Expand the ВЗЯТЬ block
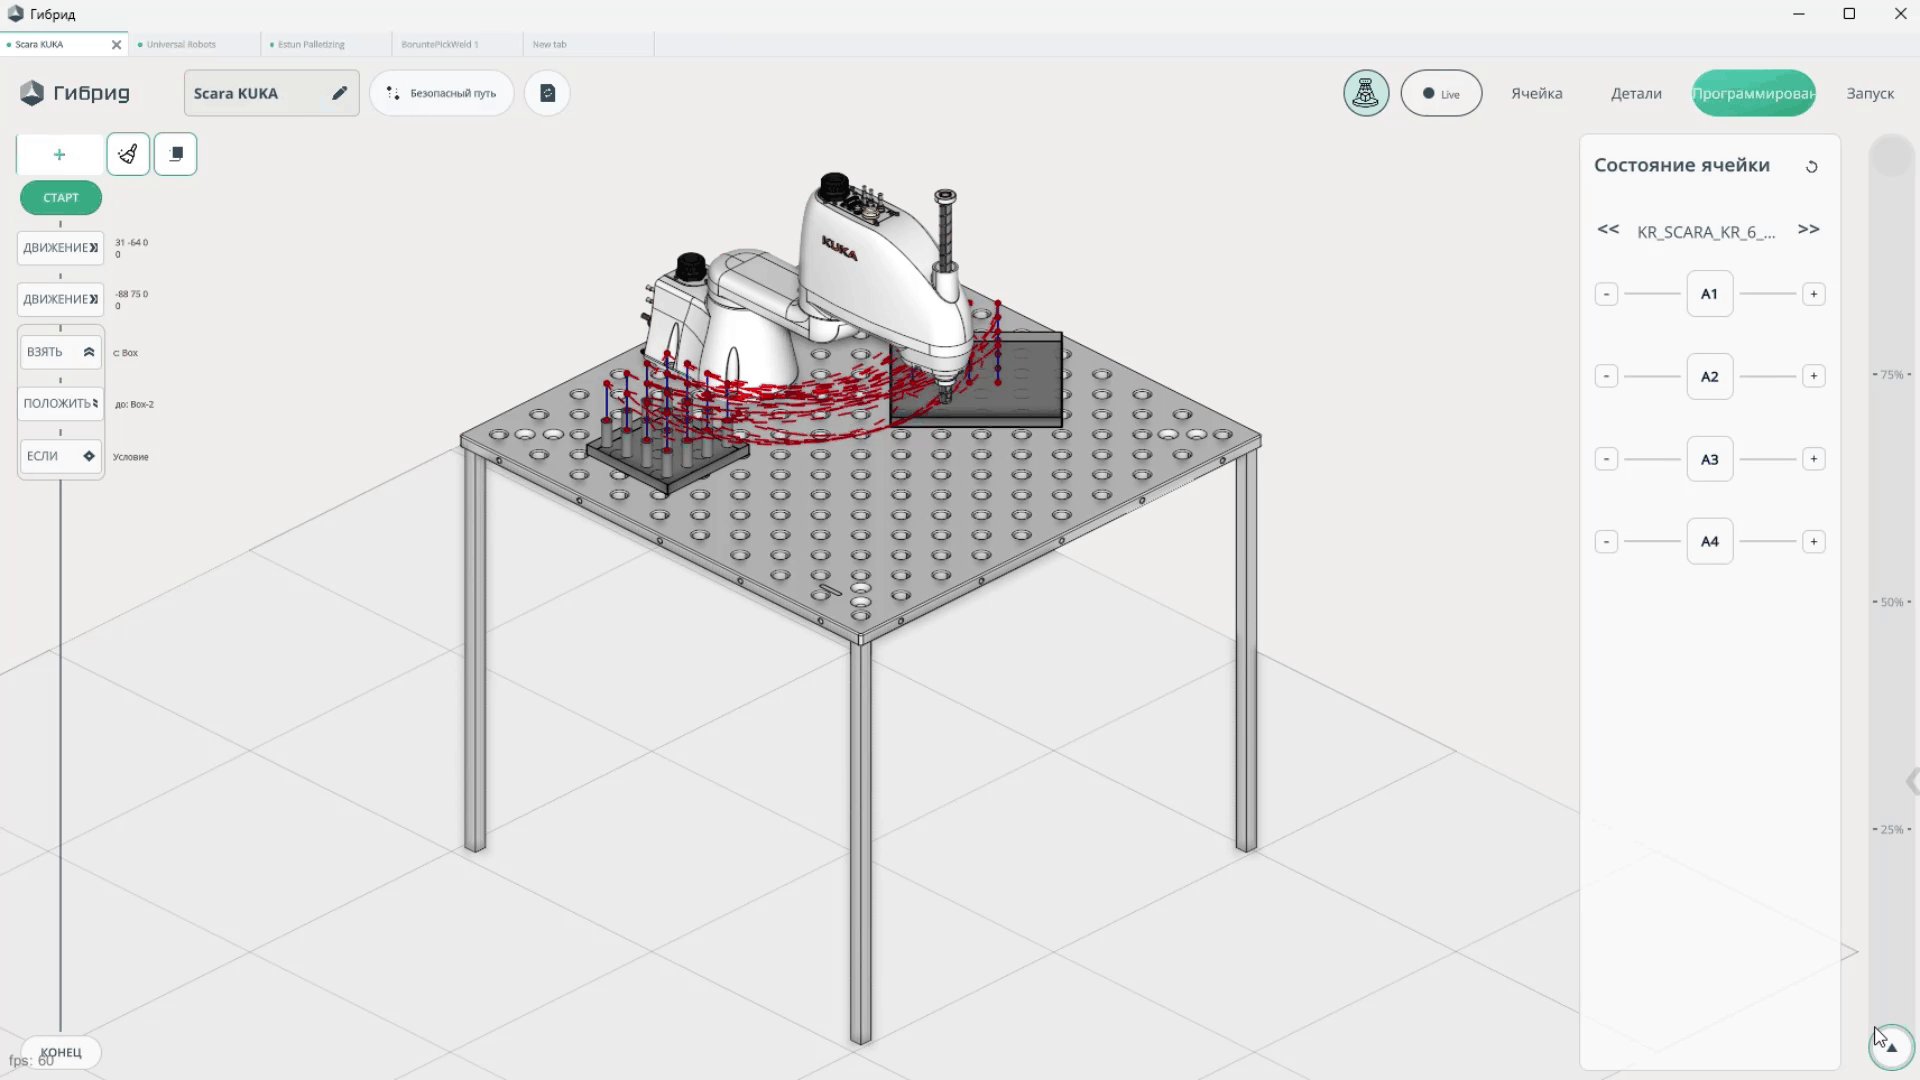 [89, 352]
